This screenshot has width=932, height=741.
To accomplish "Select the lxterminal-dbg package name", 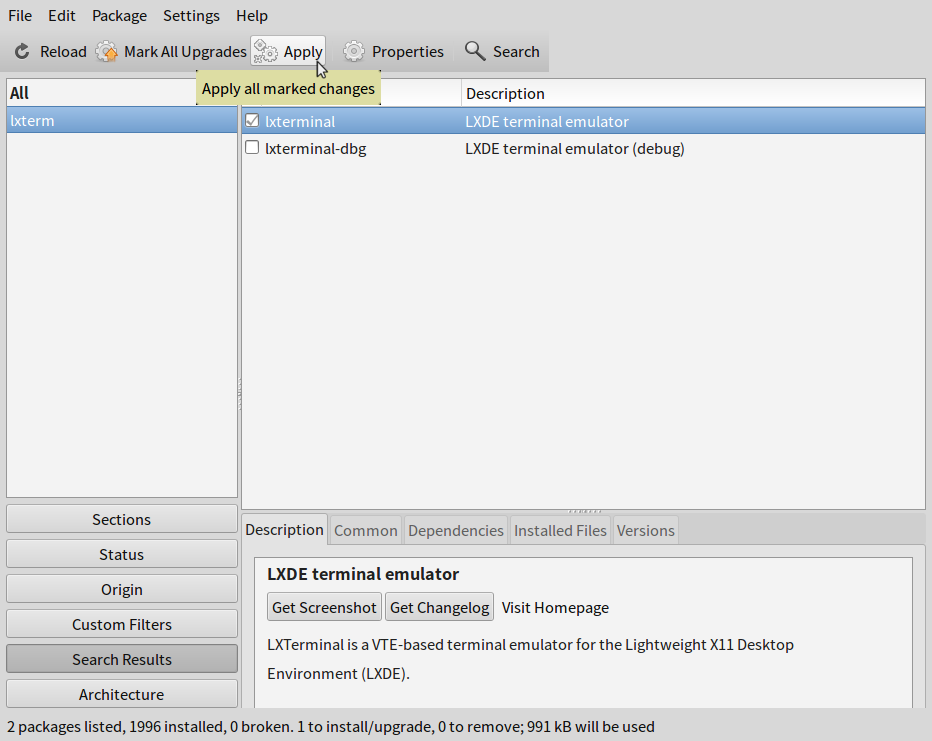I will point(316,149).
